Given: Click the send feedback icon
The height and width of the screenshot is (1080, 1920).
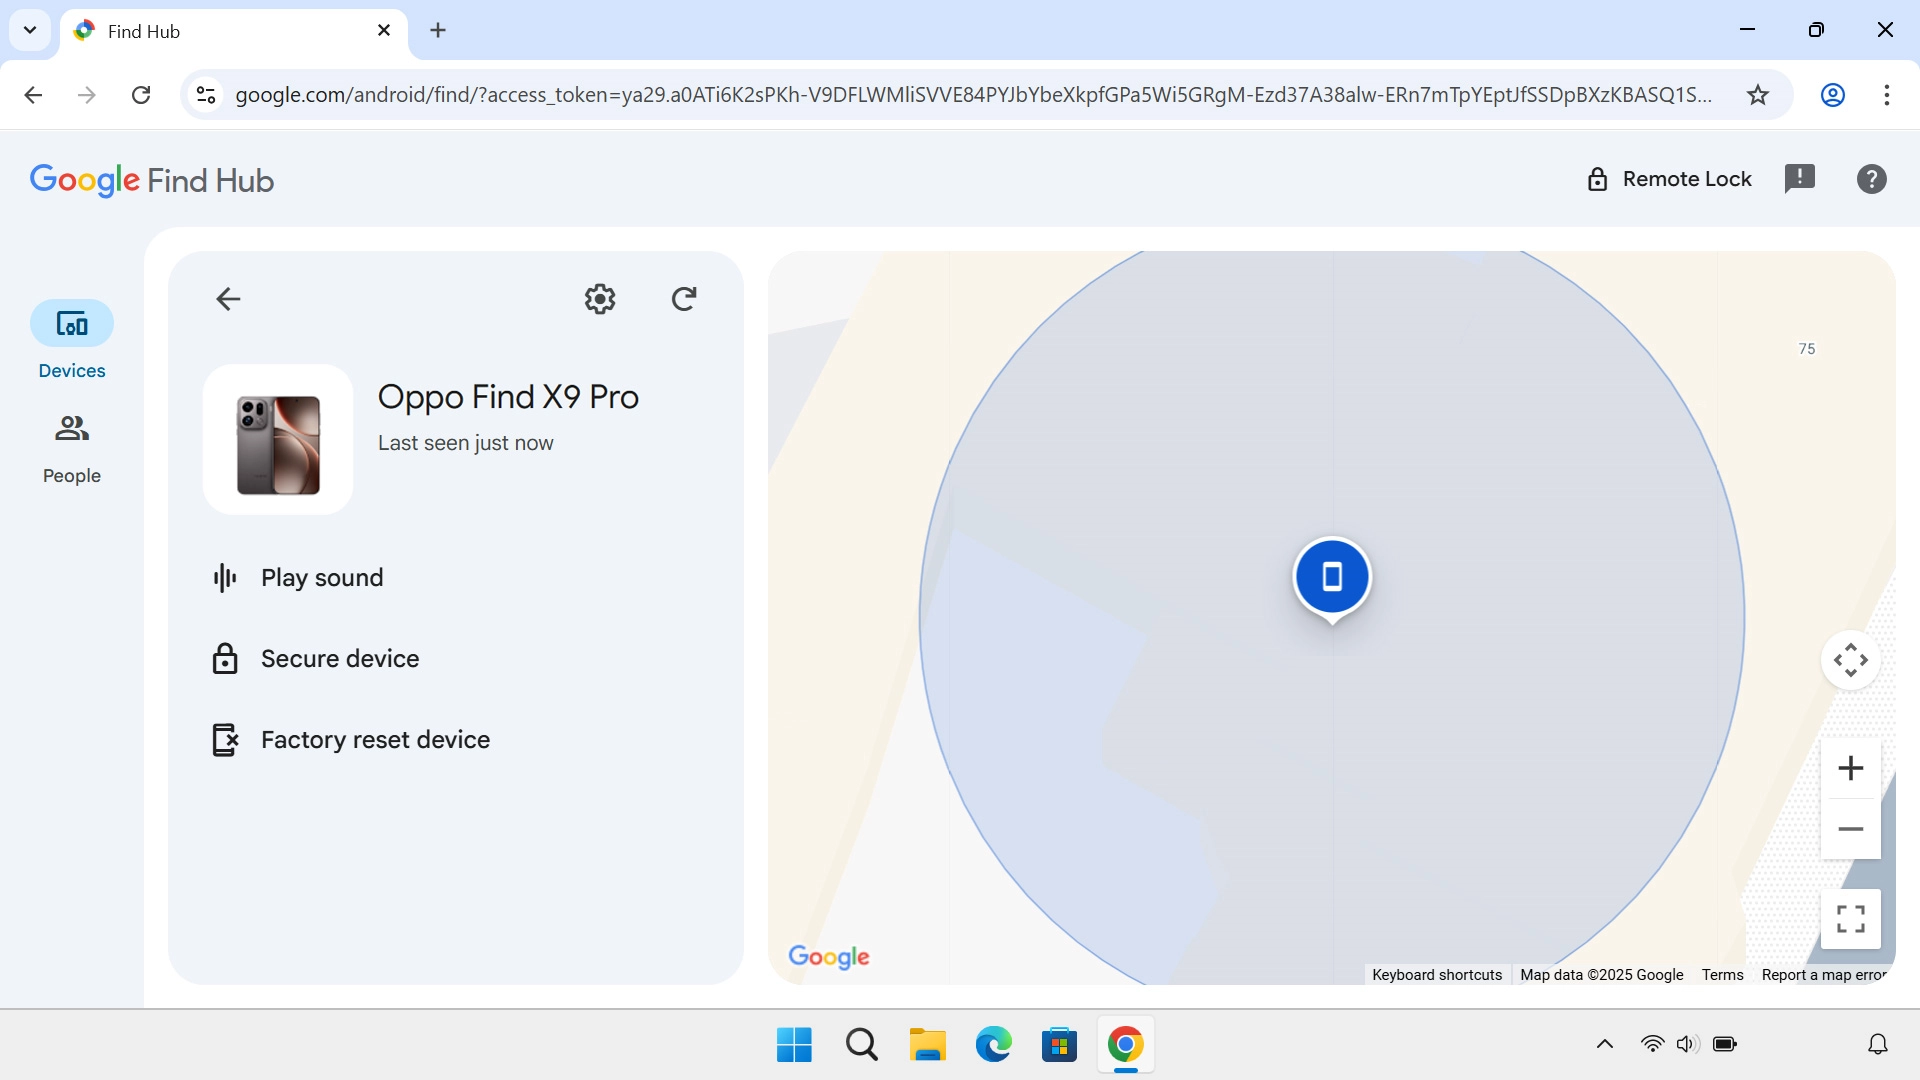Looking at the screenshot, I should point(1800,179).
